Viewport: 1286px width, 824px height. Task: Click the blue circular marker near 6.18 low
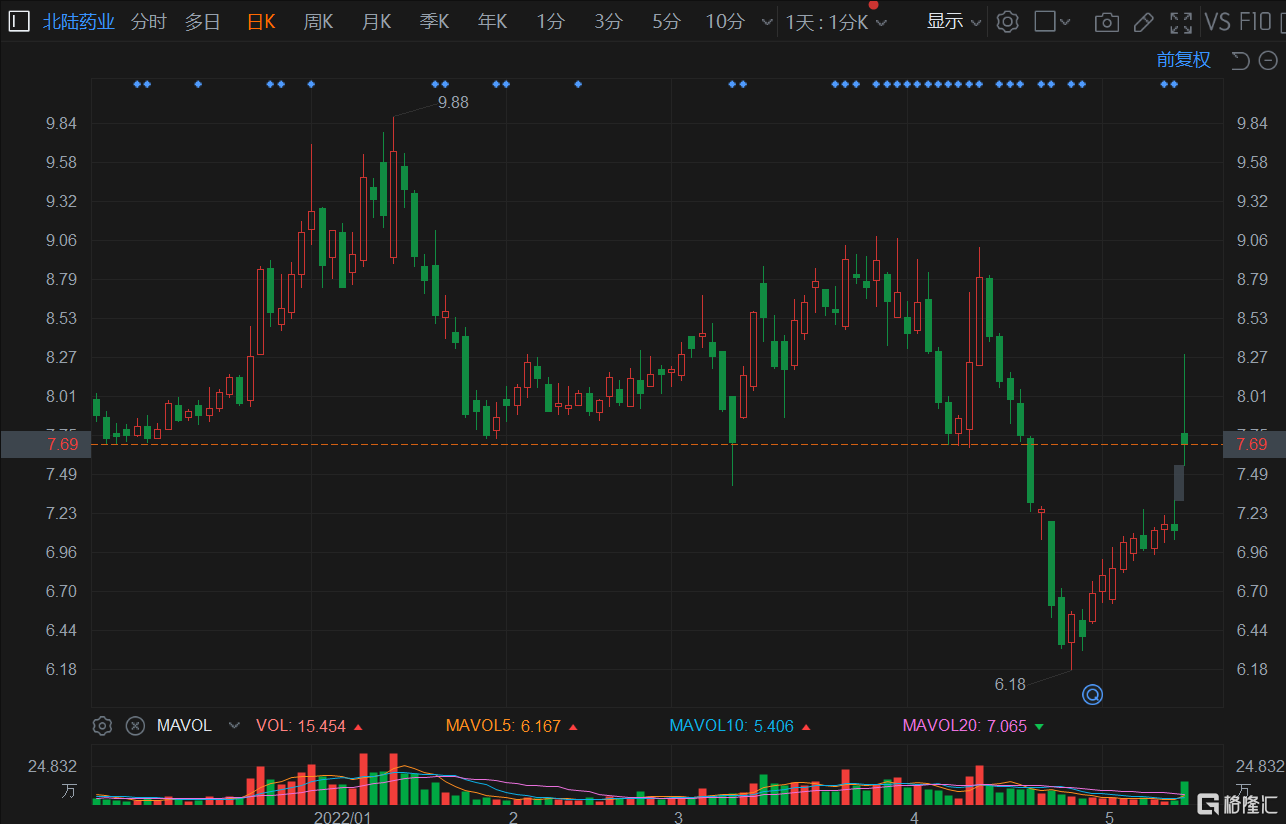pyautogui.click(x=1092, y=694)
